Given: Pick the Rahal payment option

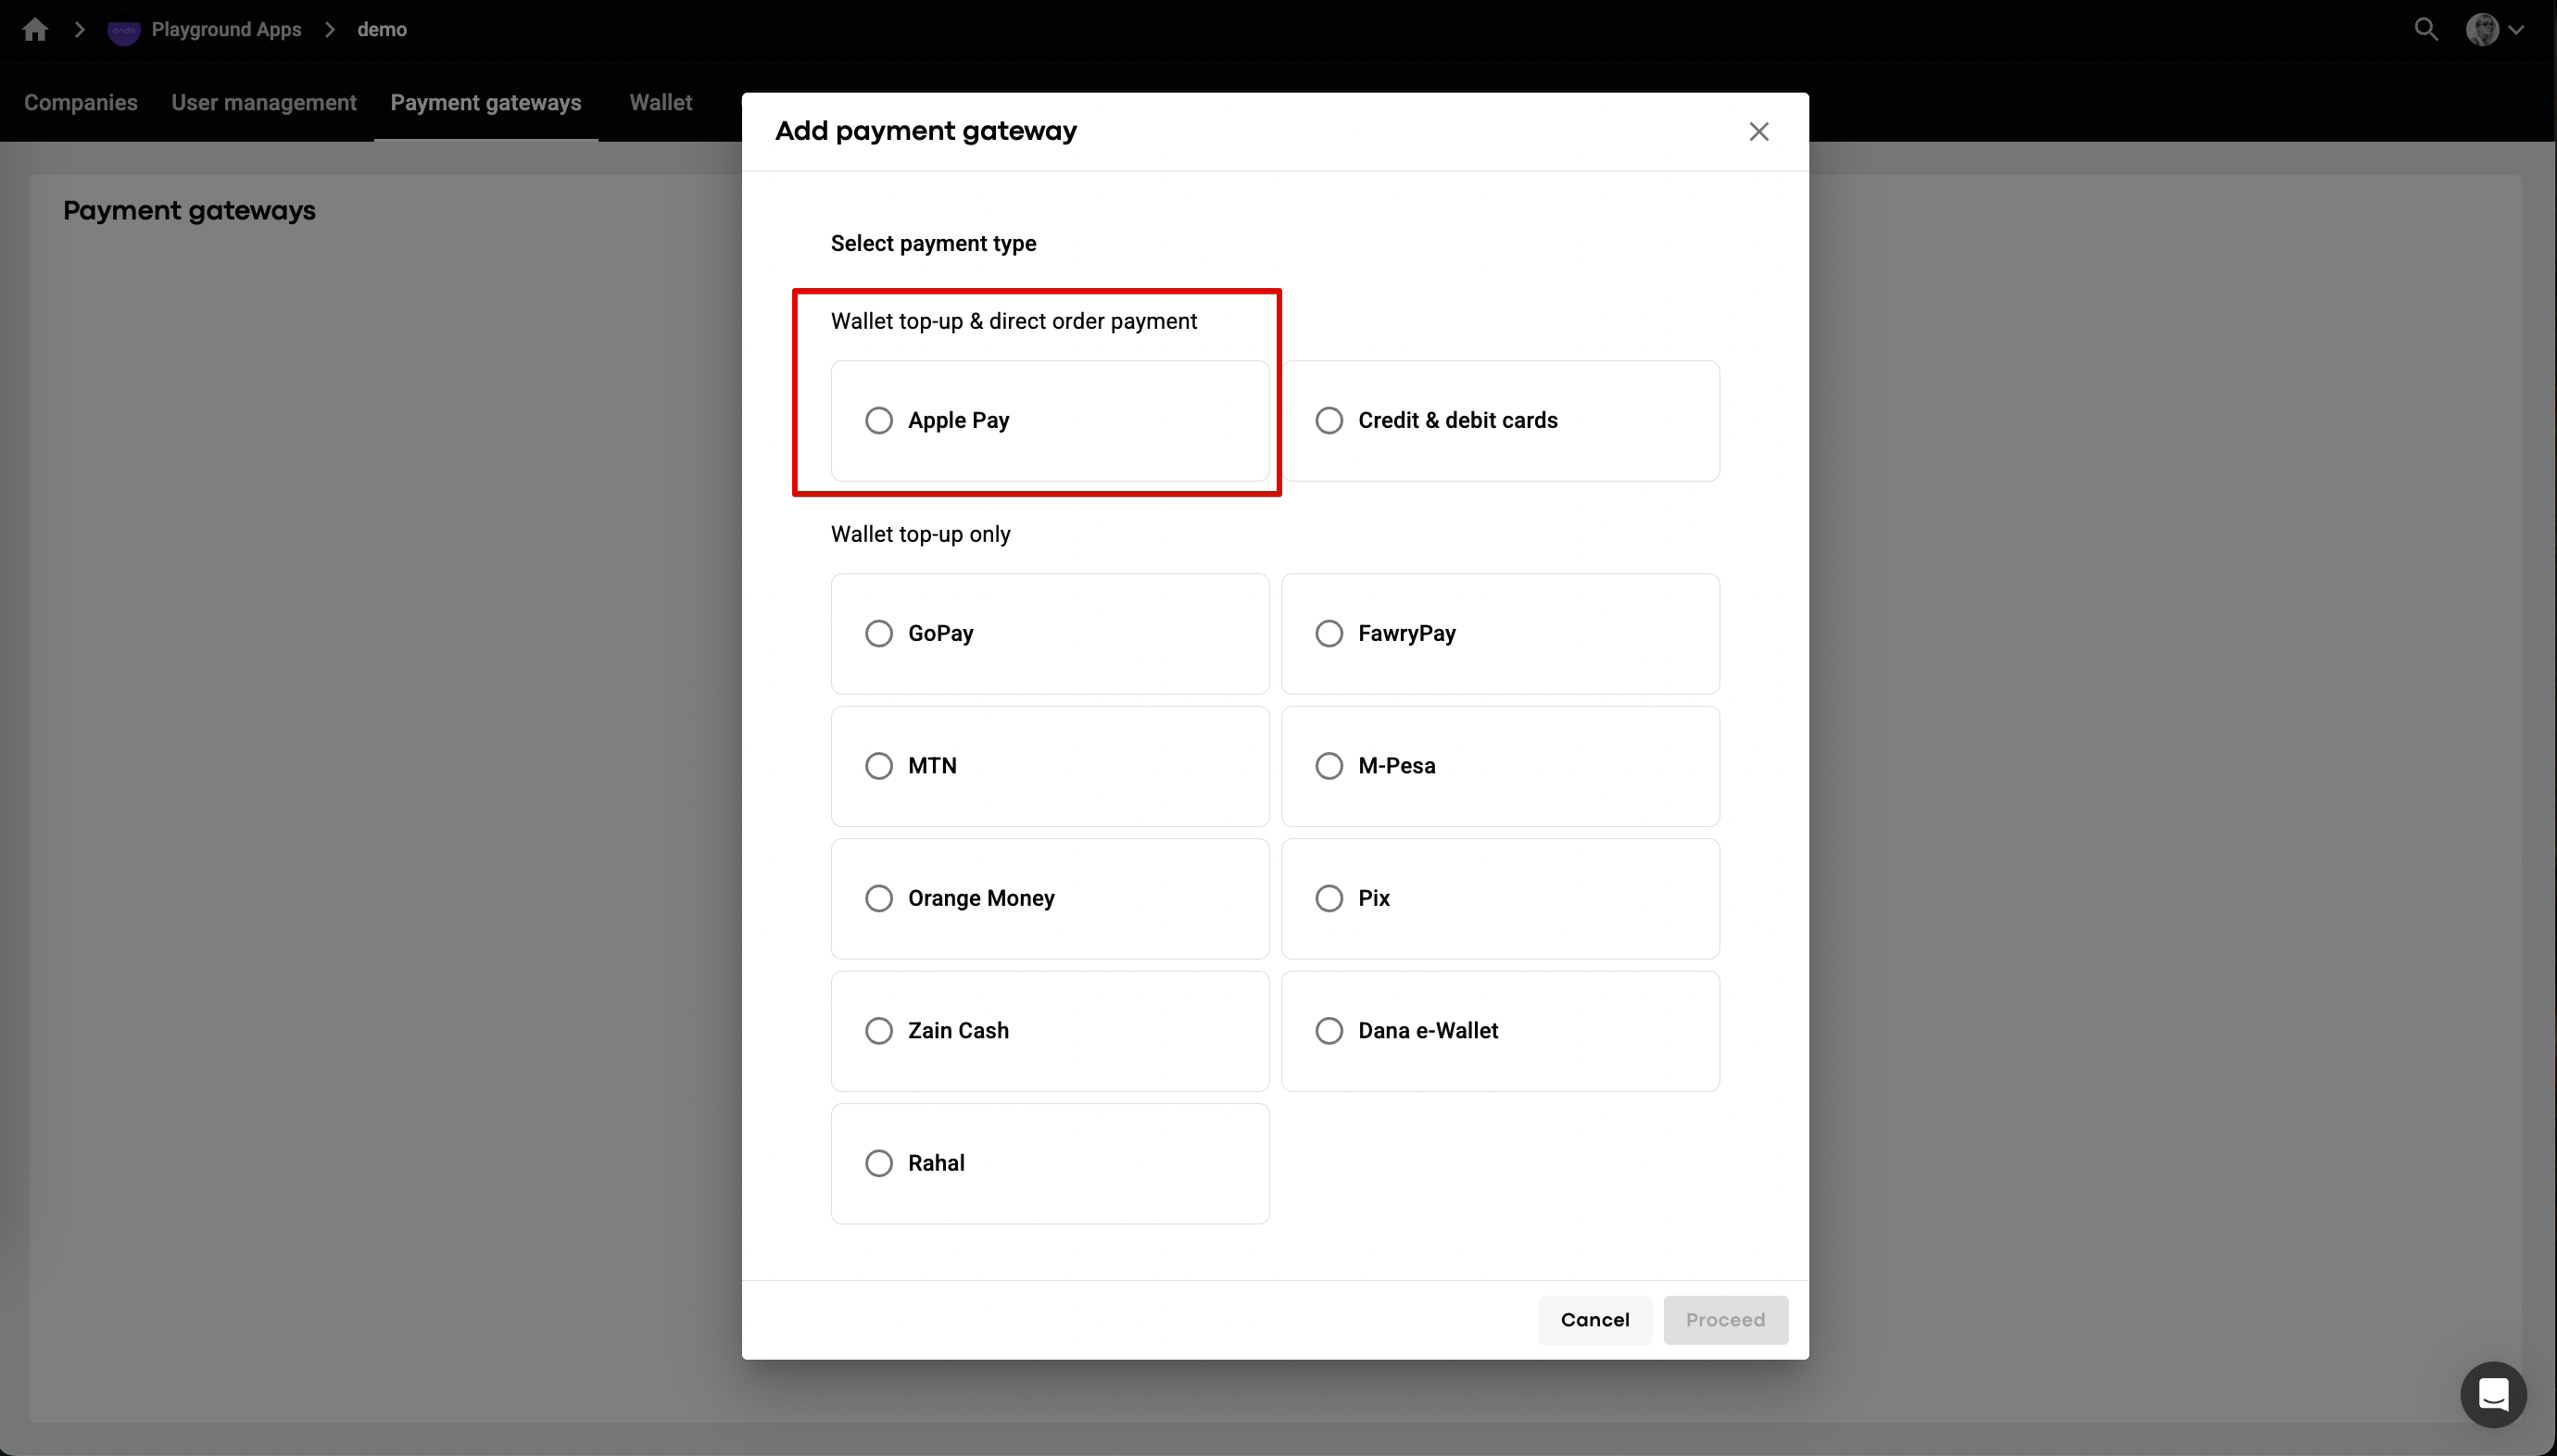Looking at the screenshot, I should 879,1164.
